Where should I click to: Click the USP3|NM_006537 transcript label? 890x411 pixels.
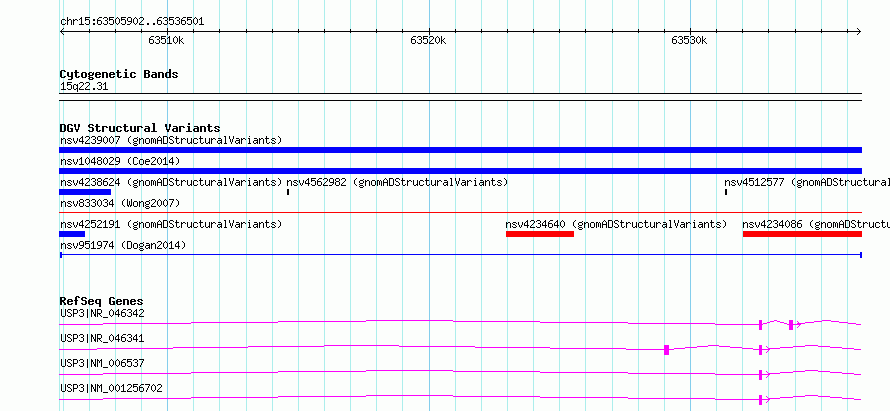click(102, 363)
